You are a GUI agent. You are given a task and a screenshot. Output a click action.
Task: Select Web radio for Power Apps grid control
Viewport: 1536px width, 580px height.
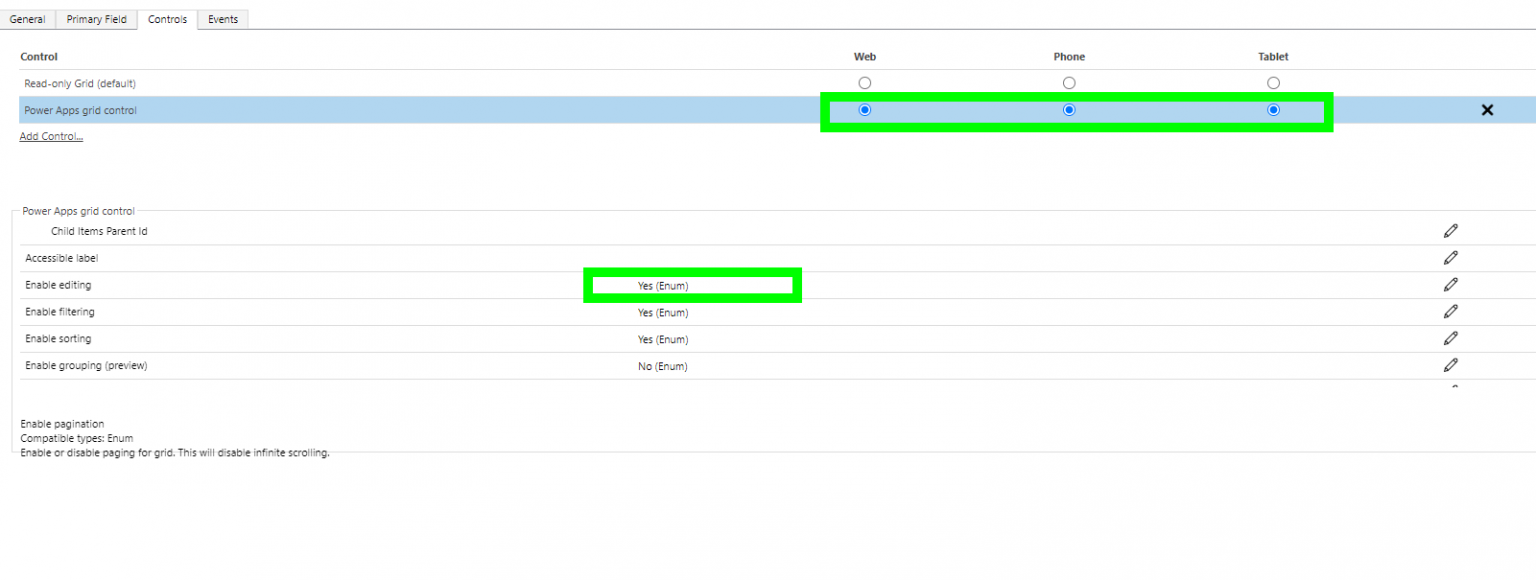tap(864, 110)
